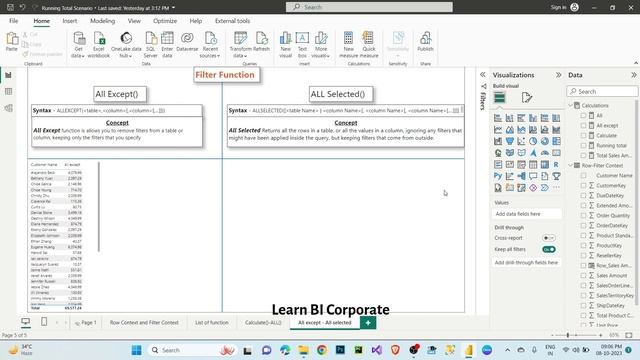Click the customer table visual scrollbar
This screenshot has height=360, width=640.
pyautogui.click(x=99, y=207)
